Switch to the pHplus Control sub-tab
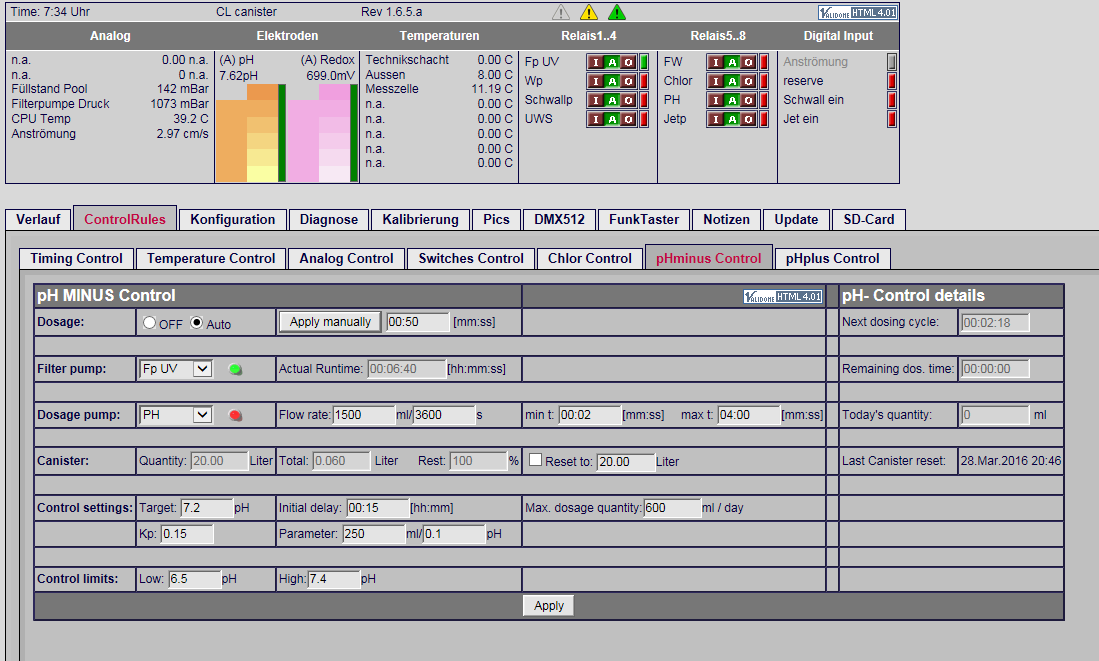This screenshot has width=1099, height=661. click(x=833, y=259)
